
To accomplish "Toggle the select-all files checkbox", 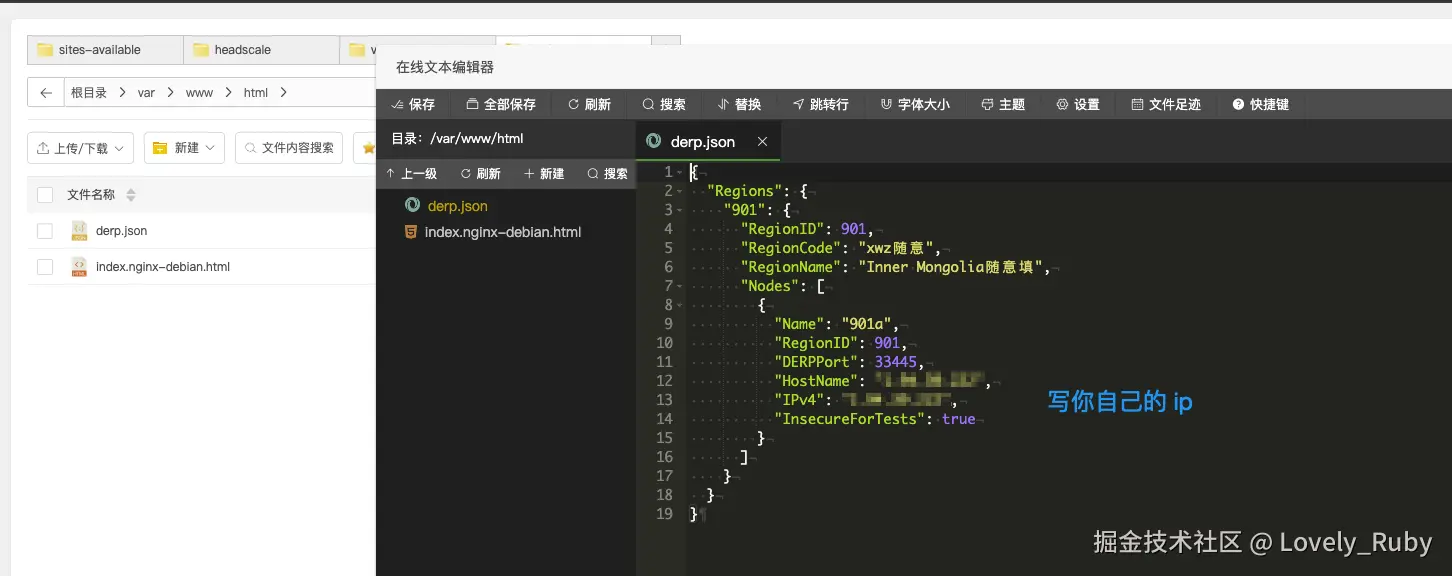I will tap(45, 195).
